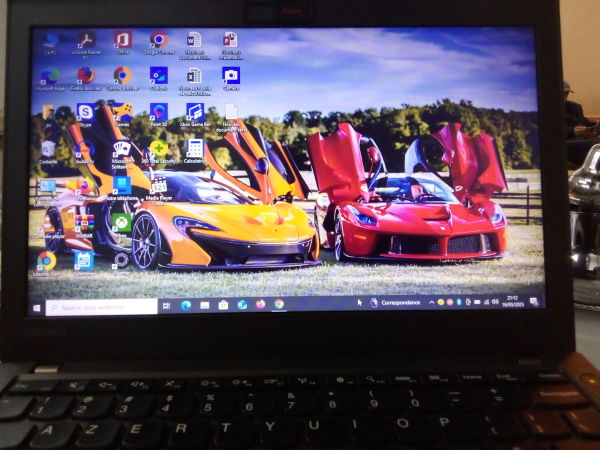600x450 pixels.
Task: Open the Xbox Game Bar shortcut
Action: (194, 111)
